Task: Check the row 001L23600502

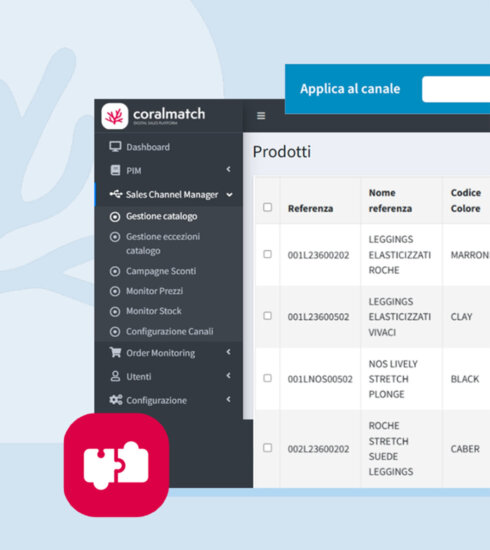Action: 267,316
